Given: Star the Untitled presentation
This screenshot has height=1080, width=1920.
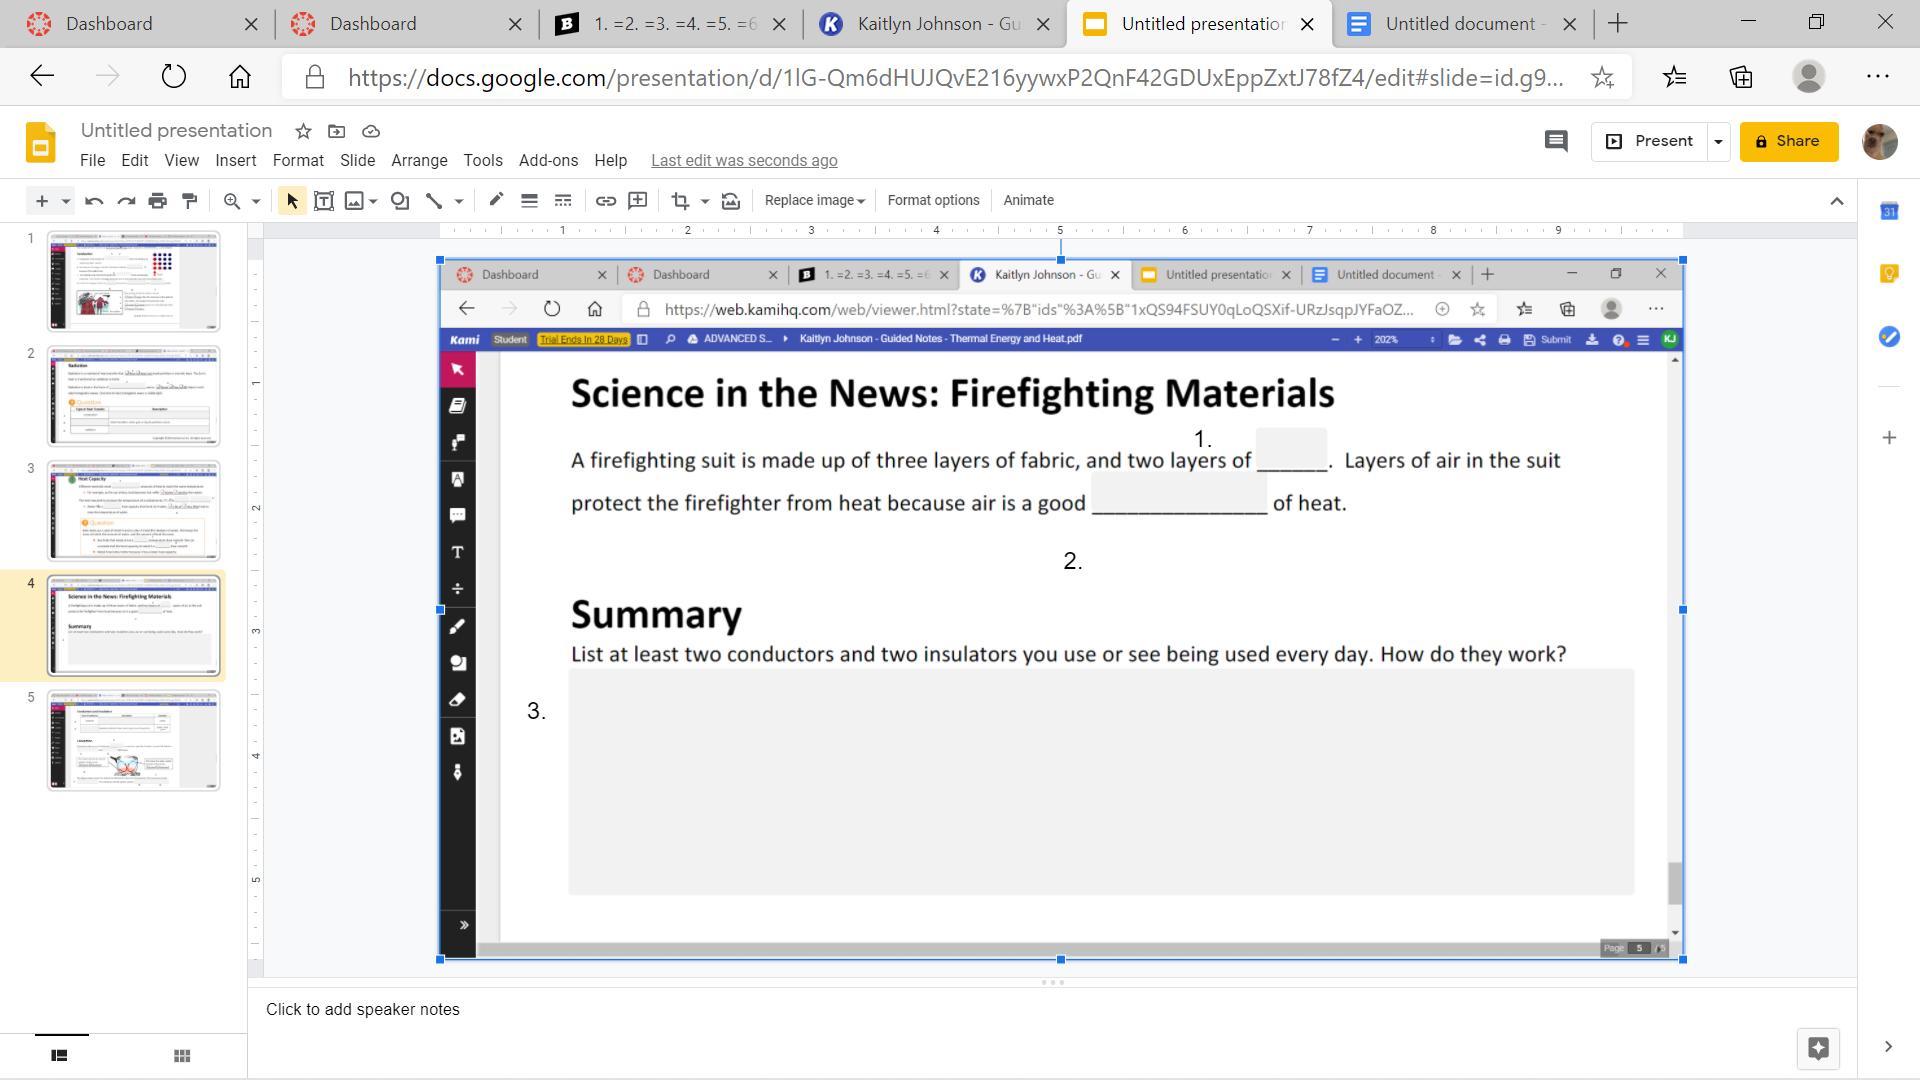Looking at the screenshot, I should click(303, 131).
